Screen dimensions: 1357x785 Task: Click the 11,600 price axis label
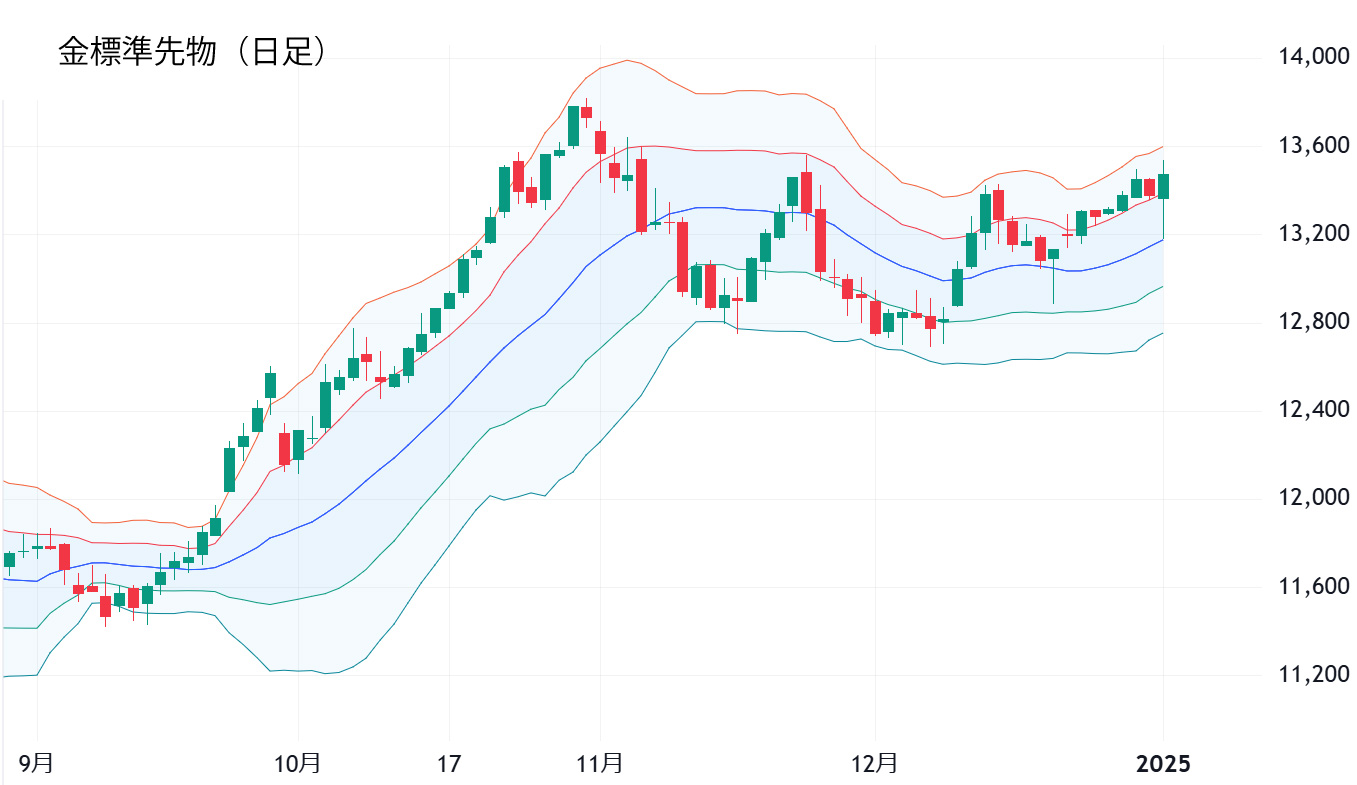[1312, 586]
